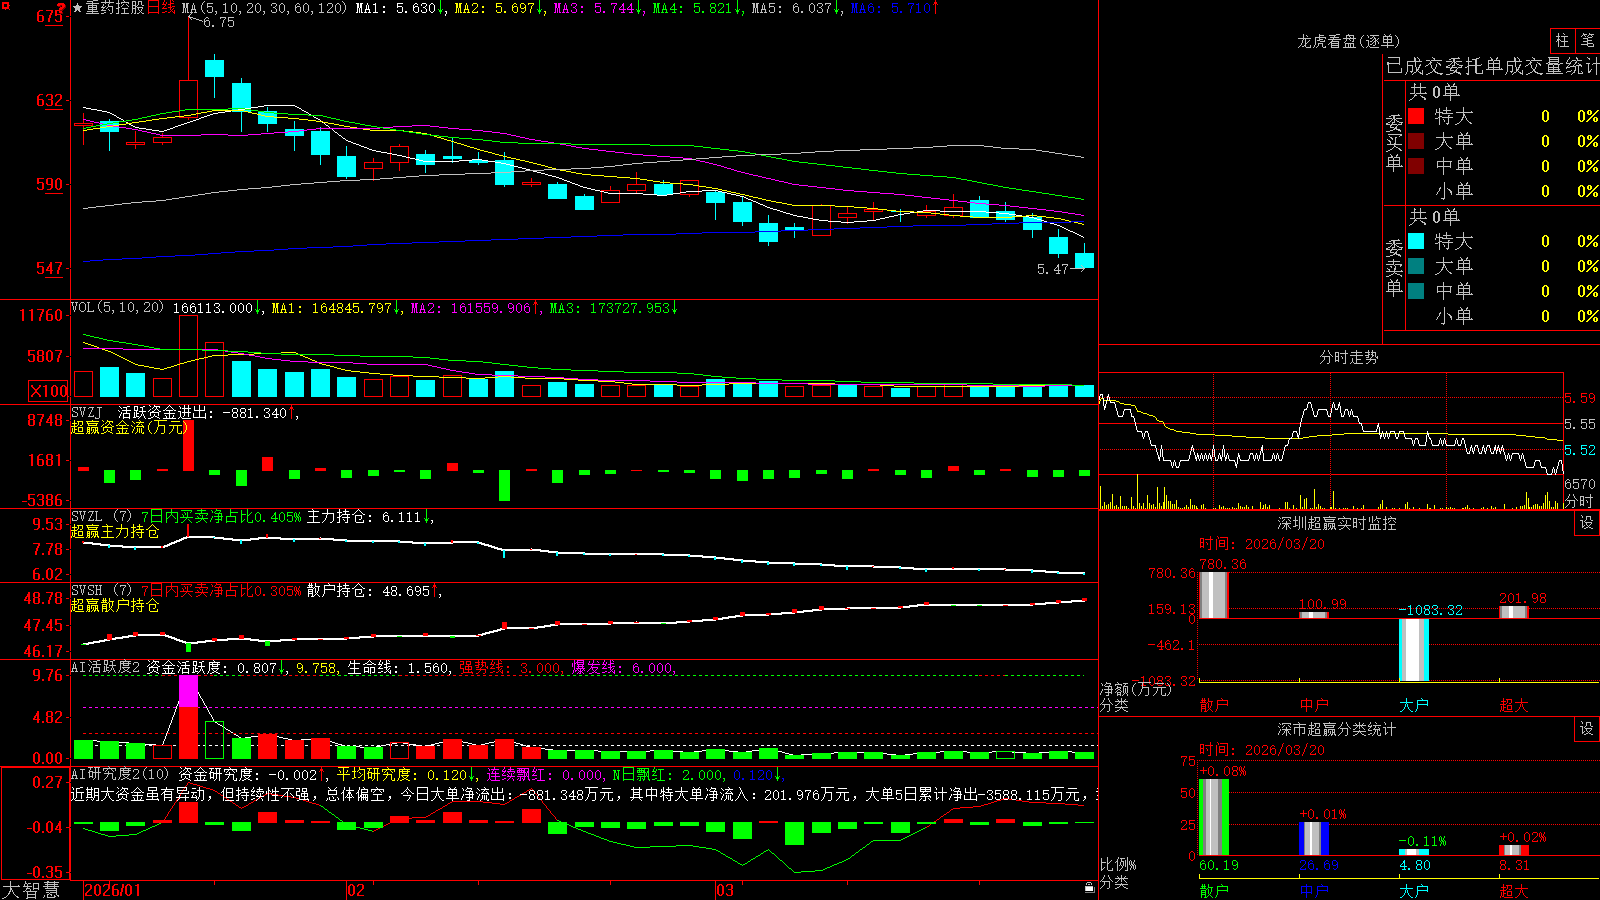Click the teal 中单 sell-order color square
The height and width of the screenshot is (900, 1600).
(1416, 291)
